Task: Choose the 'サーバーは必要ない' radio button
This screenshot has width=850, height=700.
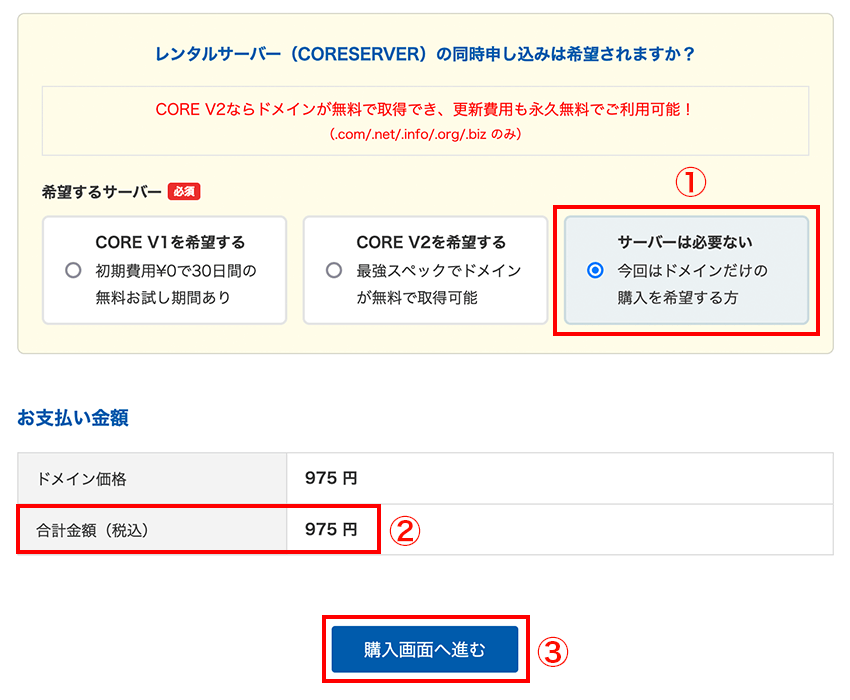Action: (x=595, y=270)
